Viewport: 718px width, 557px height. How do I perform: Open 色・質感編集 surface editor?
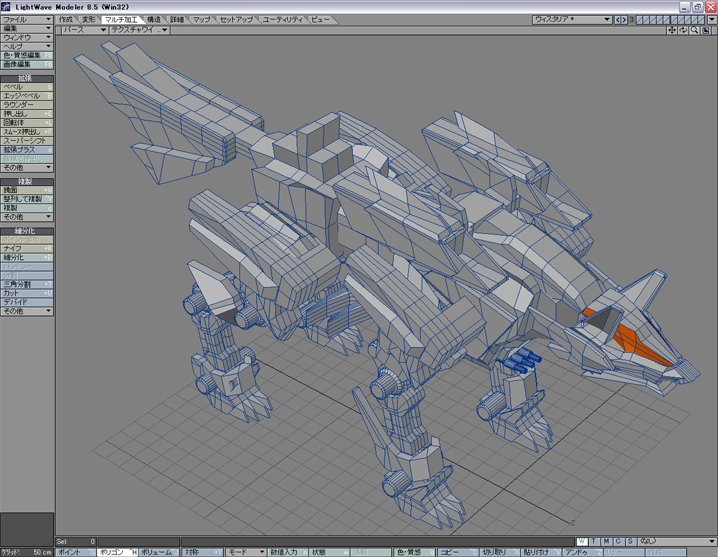point(27,55)
